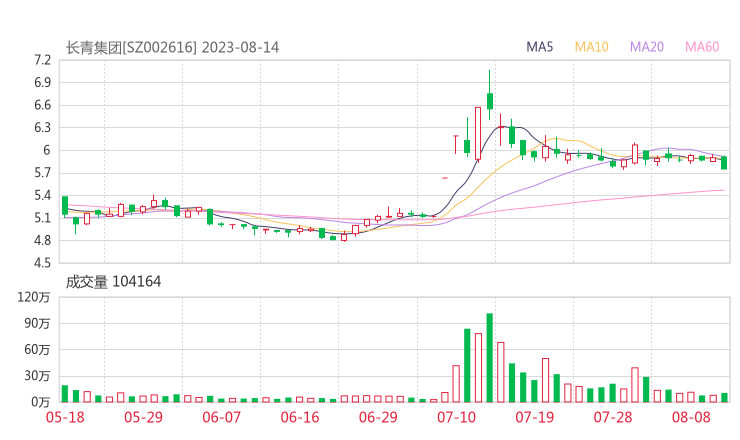Click the 06-29 date axis label

click(x=378, y=417)
